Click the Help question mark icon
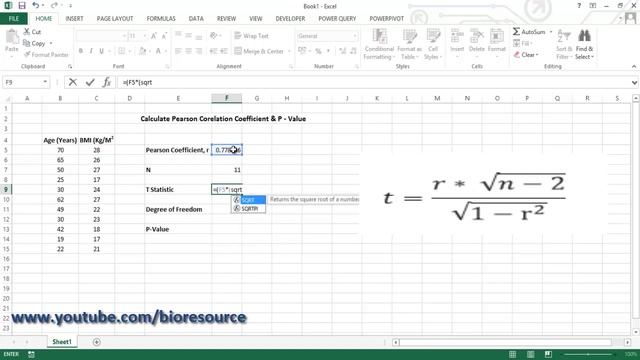The image size is (640, 360). (579, 6)
